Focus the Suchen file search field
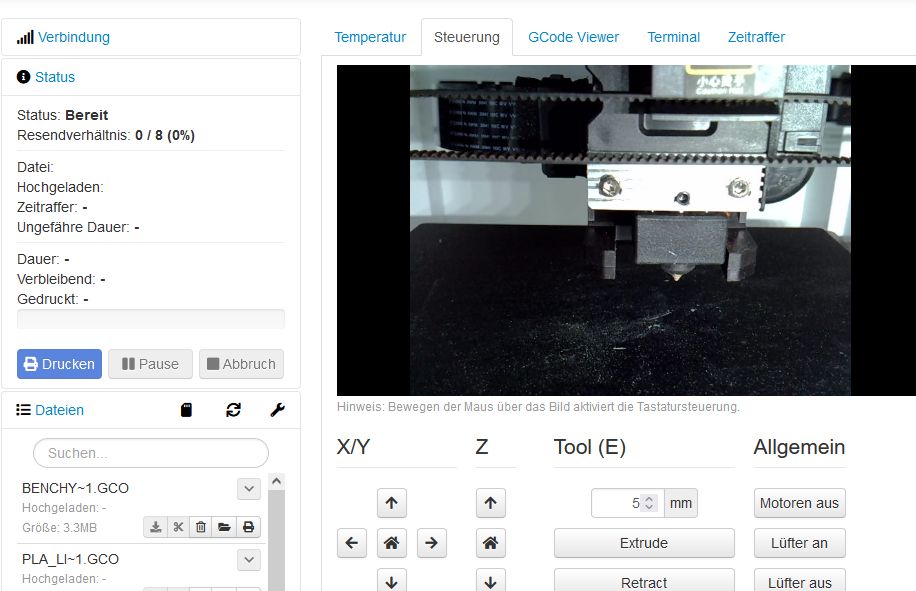The image size is (916, 591). (151, 453)
